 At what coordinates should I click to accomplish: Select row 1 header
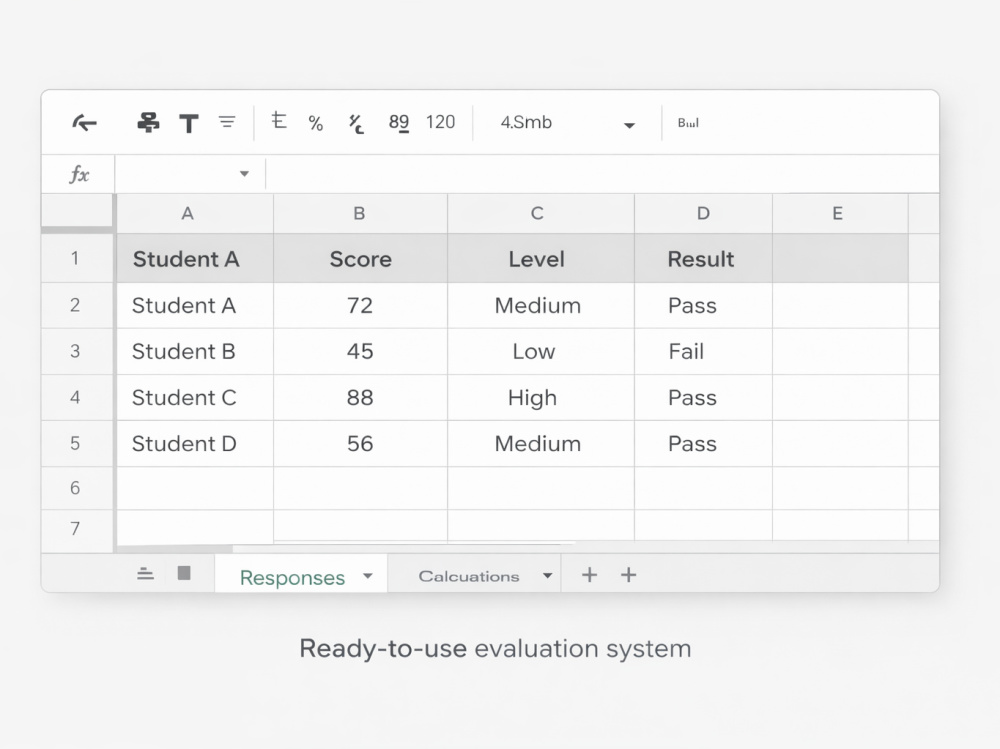pos(77,258)
